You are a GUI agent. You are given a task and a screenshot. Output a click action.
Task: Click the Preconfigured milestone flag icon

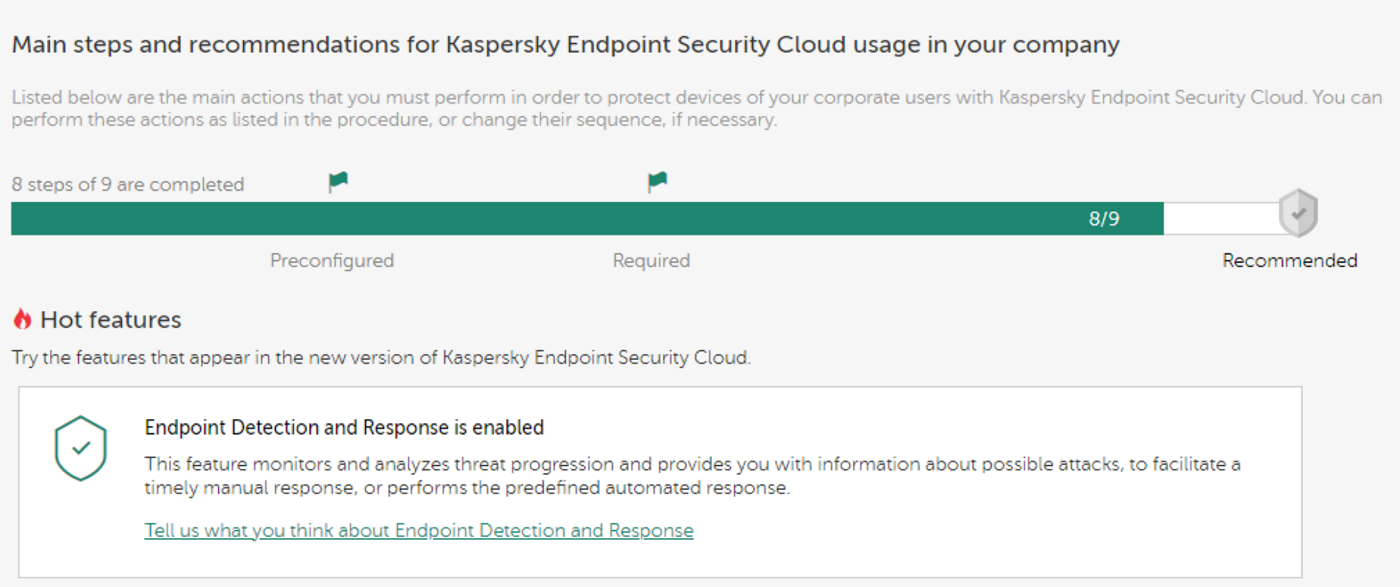(337, 180)
